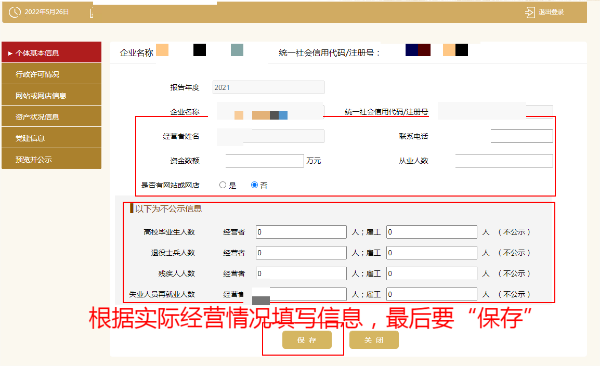Click the 从业人数 input field
The width and height of the screenshot is (600, 366).
504,161
